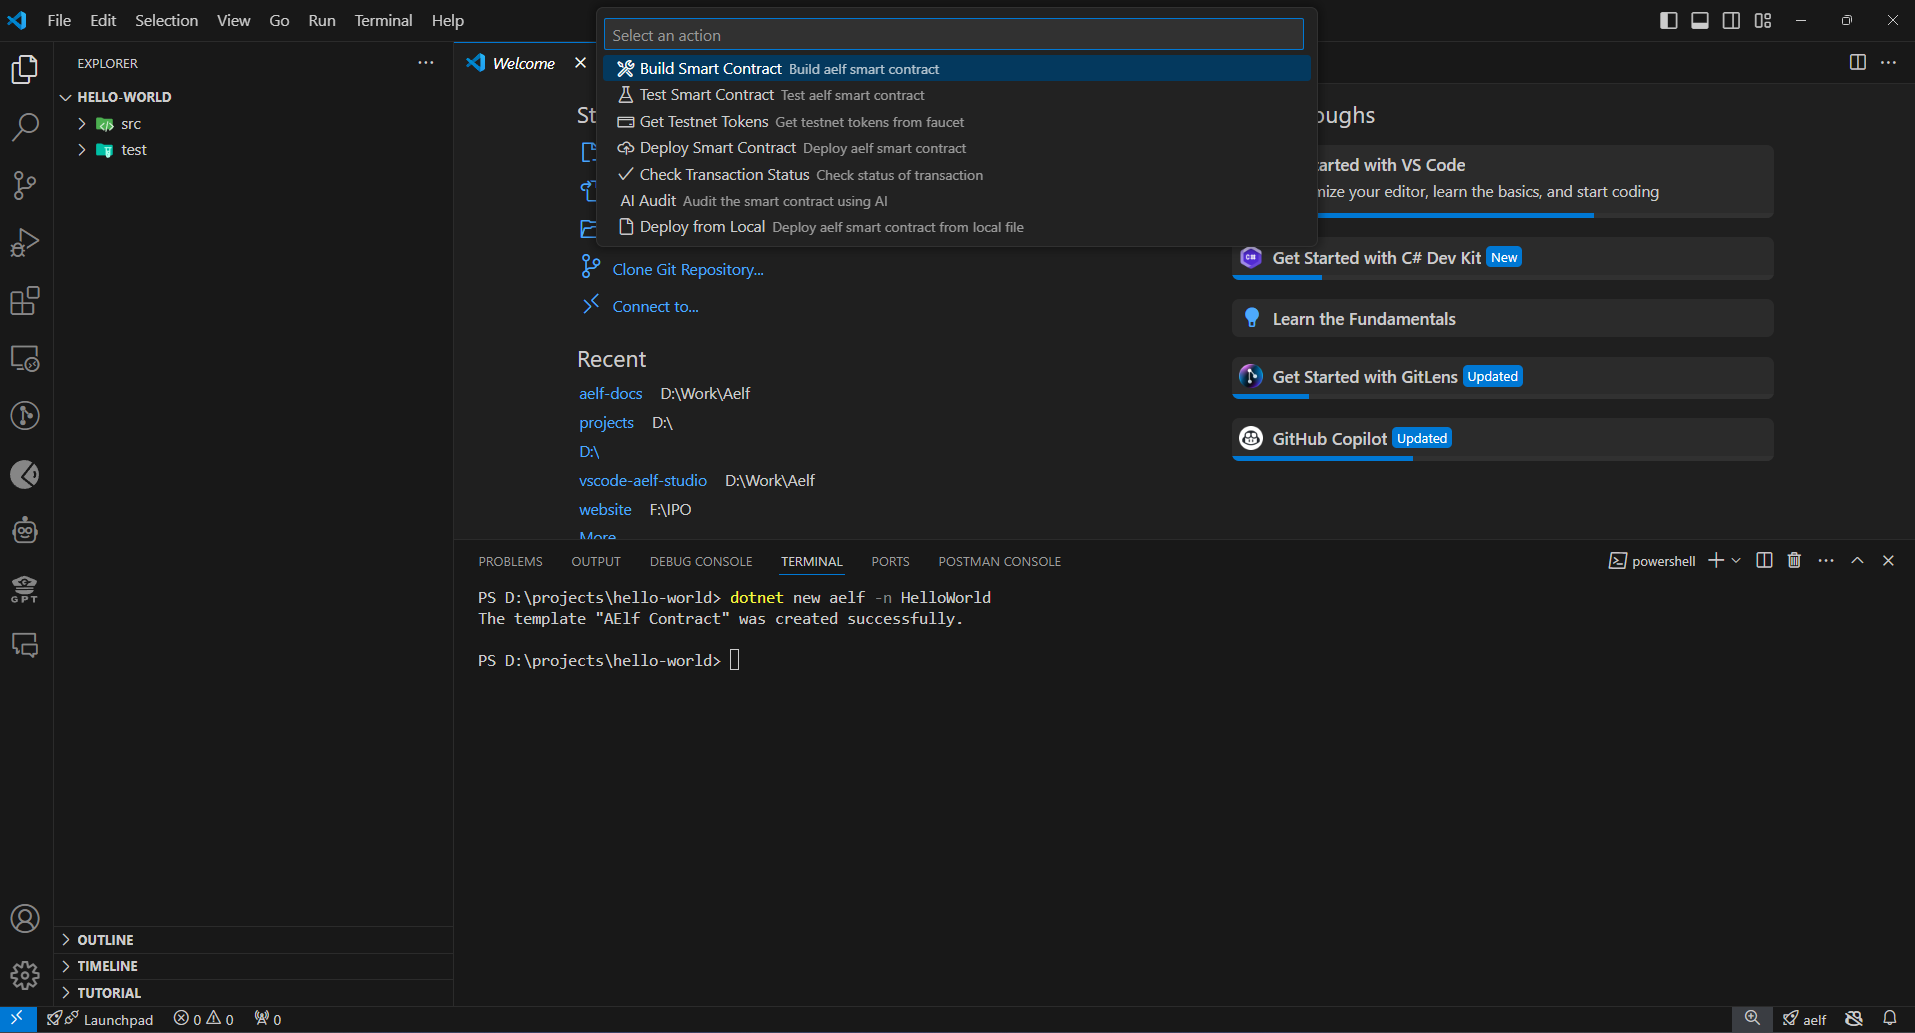Switch to the POSTMAN CONSOLE tab

(999, 562)
